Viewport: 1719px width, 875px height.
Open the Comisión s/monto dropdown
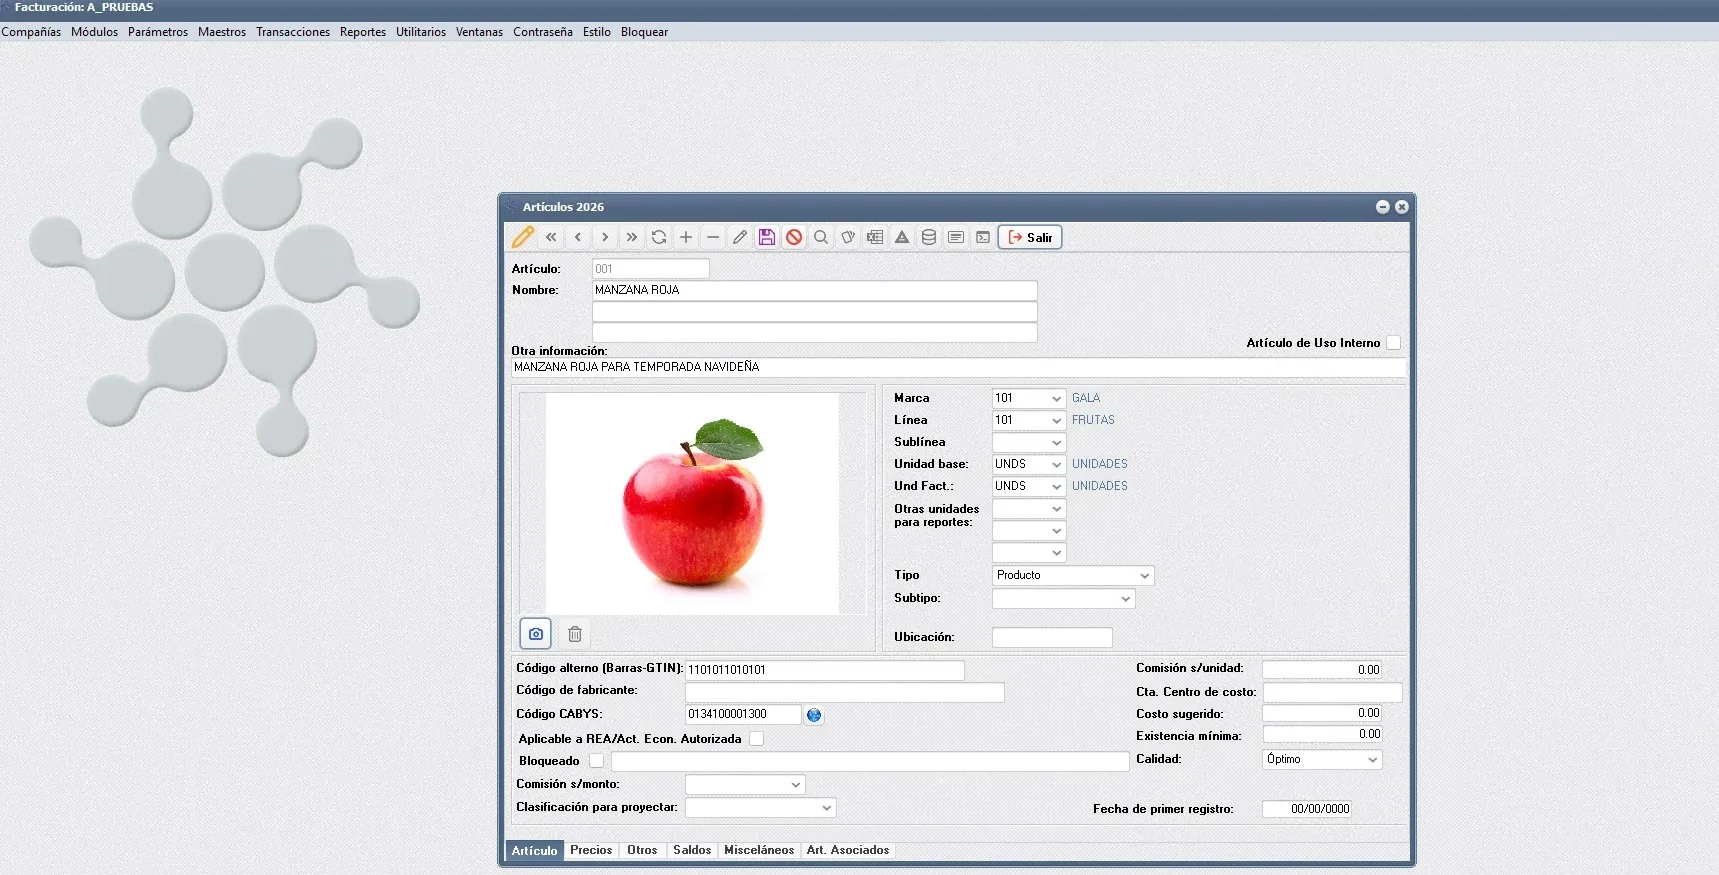[745, 785]
